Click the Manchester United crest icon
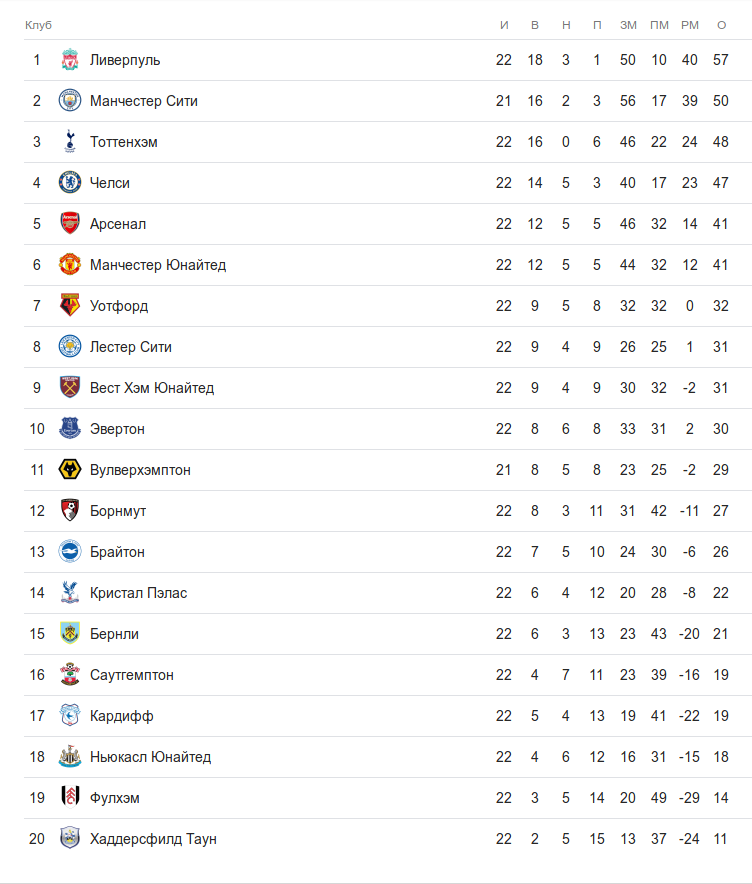This screenshot has width=752, height=884. coord(69,265)
